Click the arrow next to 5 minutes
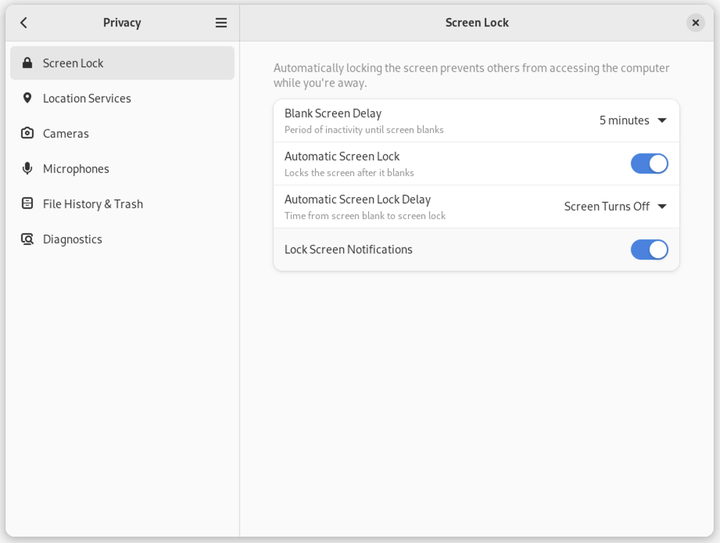 coord(662,120)
